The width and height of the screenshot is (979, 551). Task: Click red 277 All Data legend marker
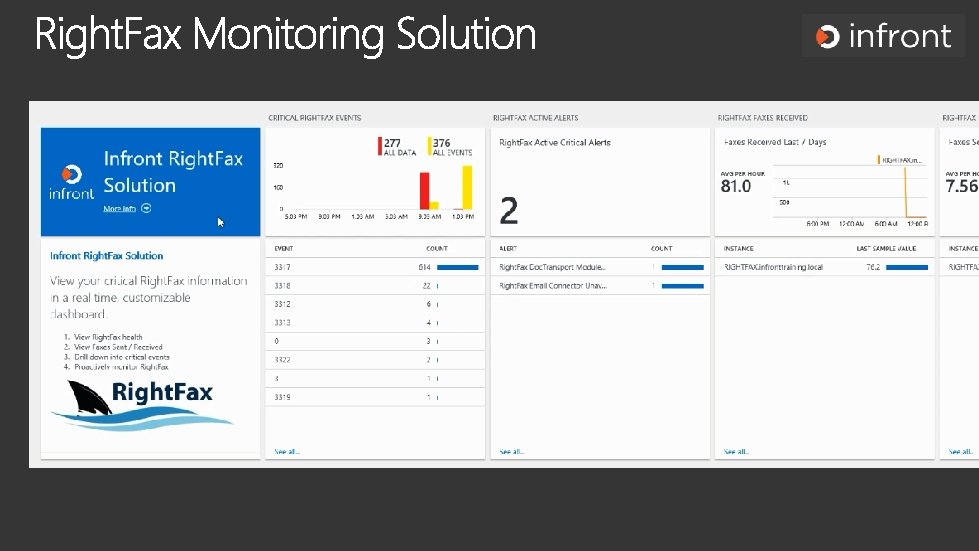click(x=380, y=146)
